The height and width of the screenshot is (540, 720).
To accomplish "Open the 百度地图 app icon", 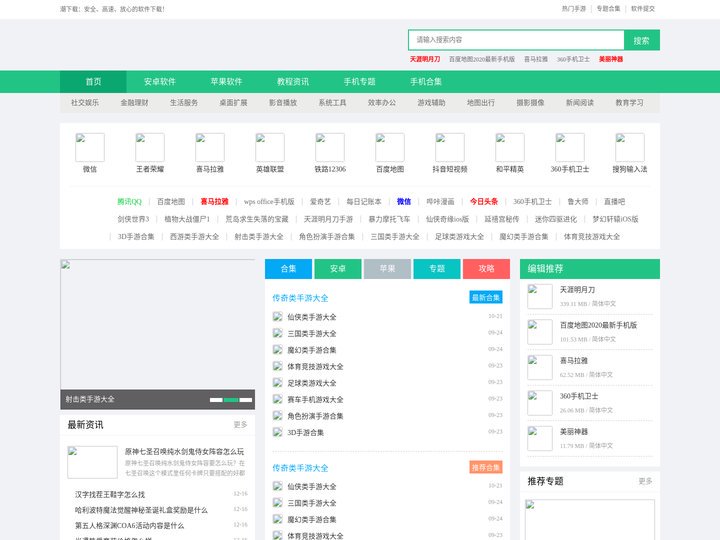I will tap(390, 147).
